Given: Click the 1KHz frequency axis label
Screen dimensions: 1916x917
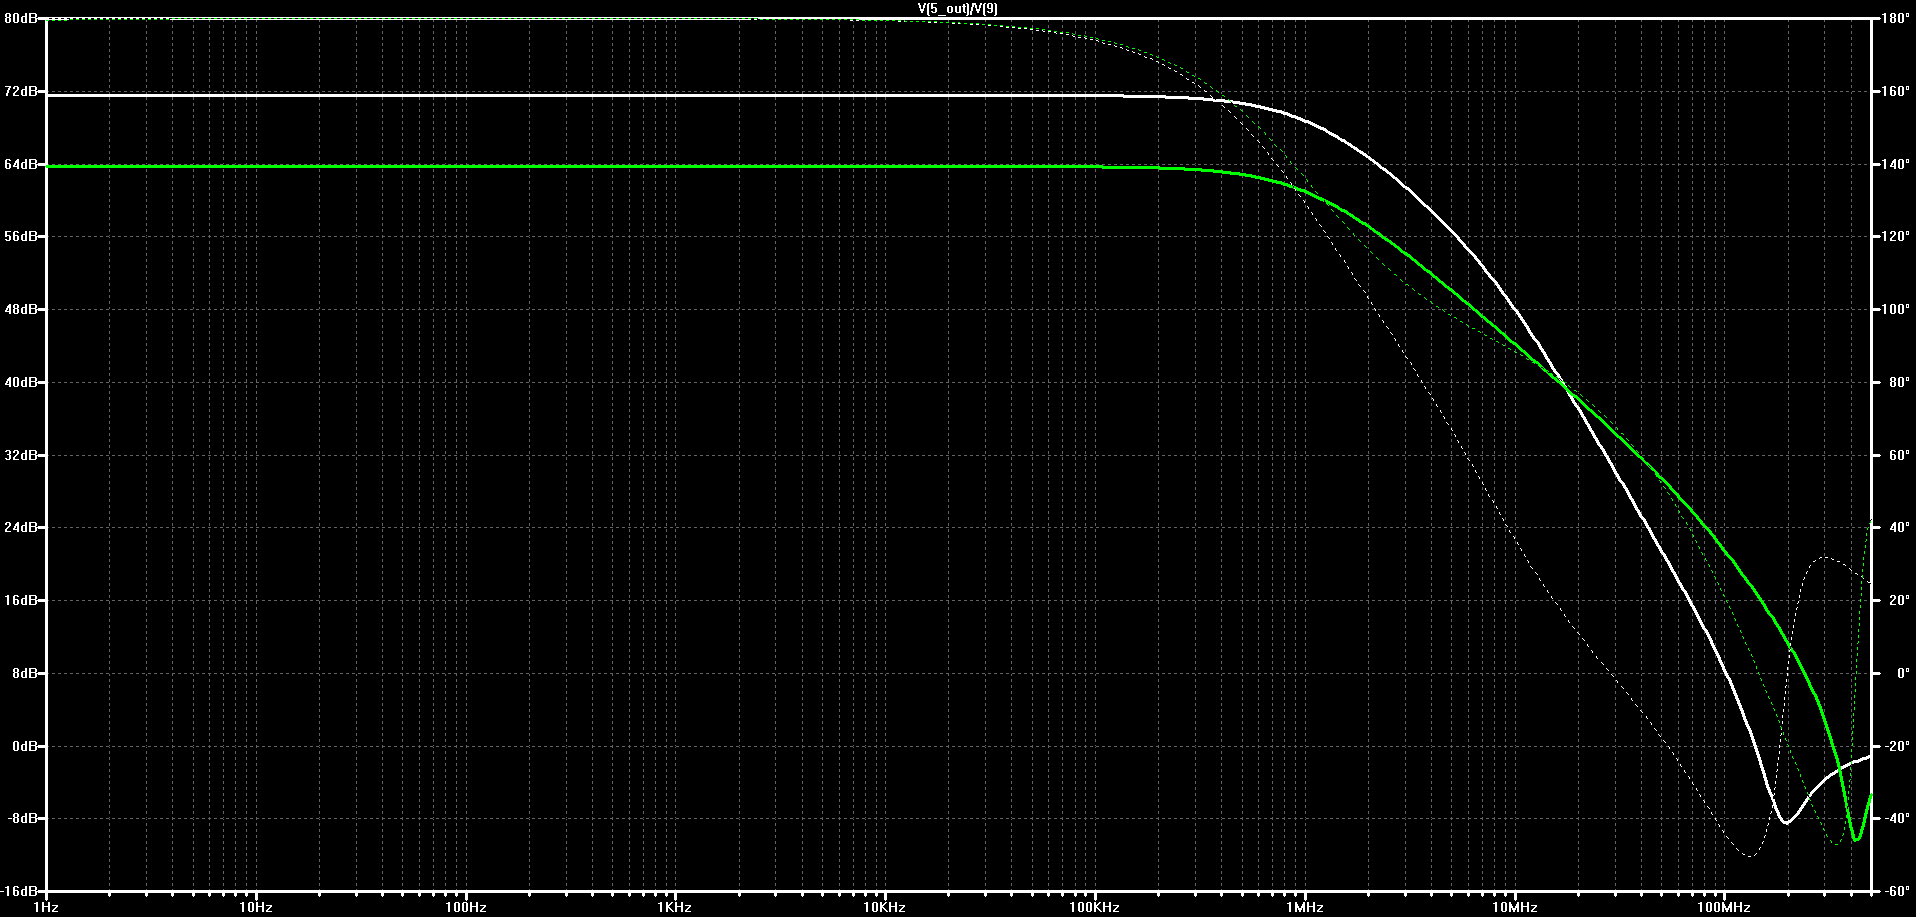Looking at the screenshot, I should pyautogui.click(x=675, y=907).
